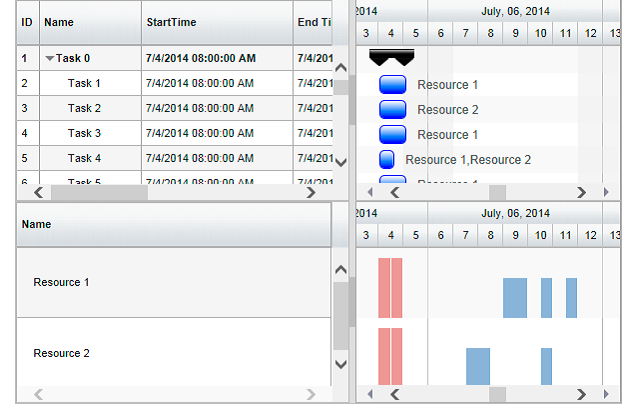This screenshot has width=638, height=404.
Task: Click the task bar labeled Resource 1,Resource 2
Action: click(x=387, y=159)
